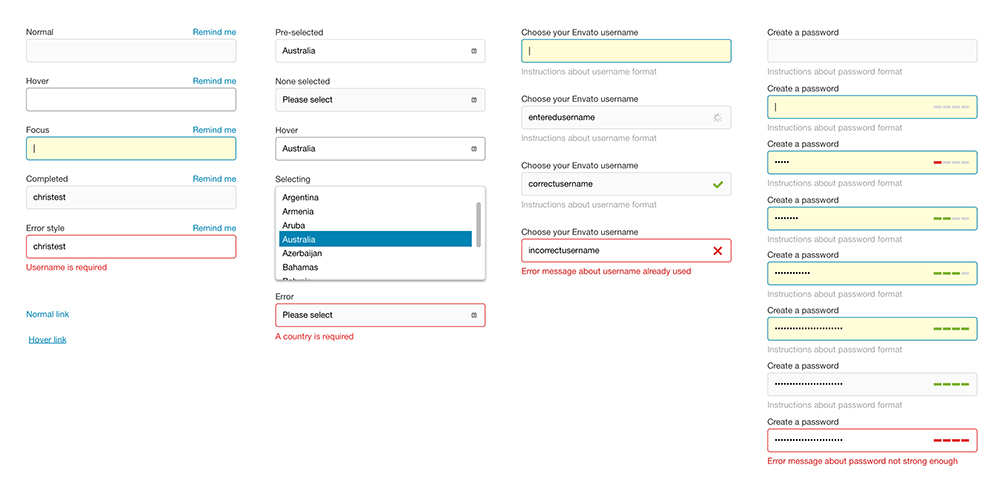The width and height of the screenshot is (1000, 489).
Task: Click the arrow icon on Hover Australia dropdown
Action: tap(473, 149)
